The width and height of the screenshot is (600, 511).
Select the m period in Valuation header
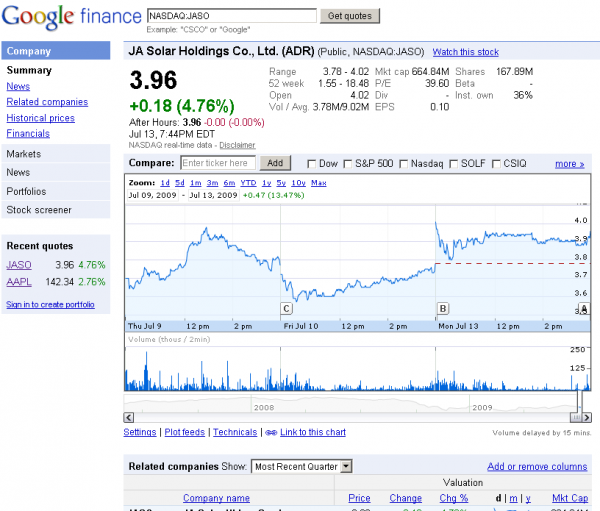click(x=513, y=498)
